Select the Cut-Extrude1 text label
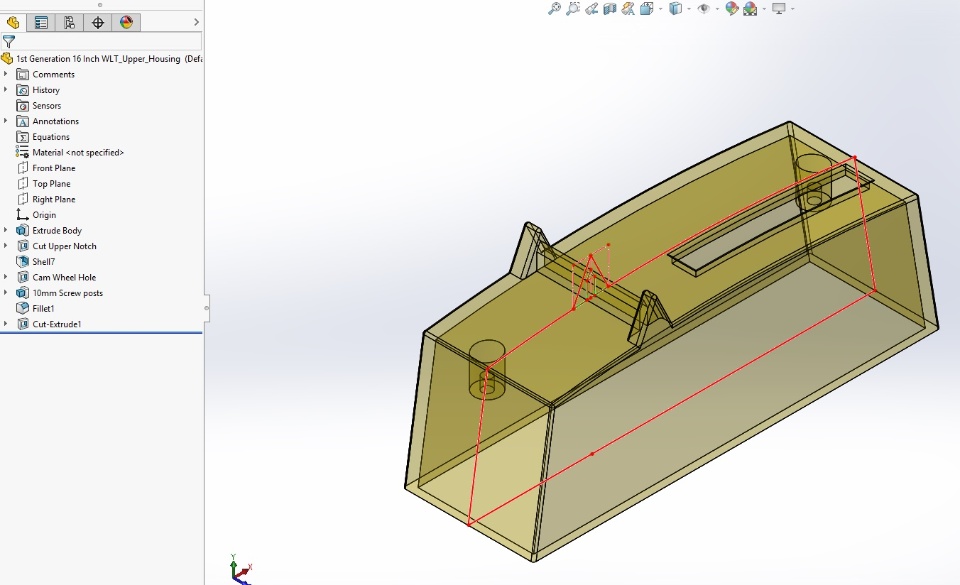 coord(56,324)
